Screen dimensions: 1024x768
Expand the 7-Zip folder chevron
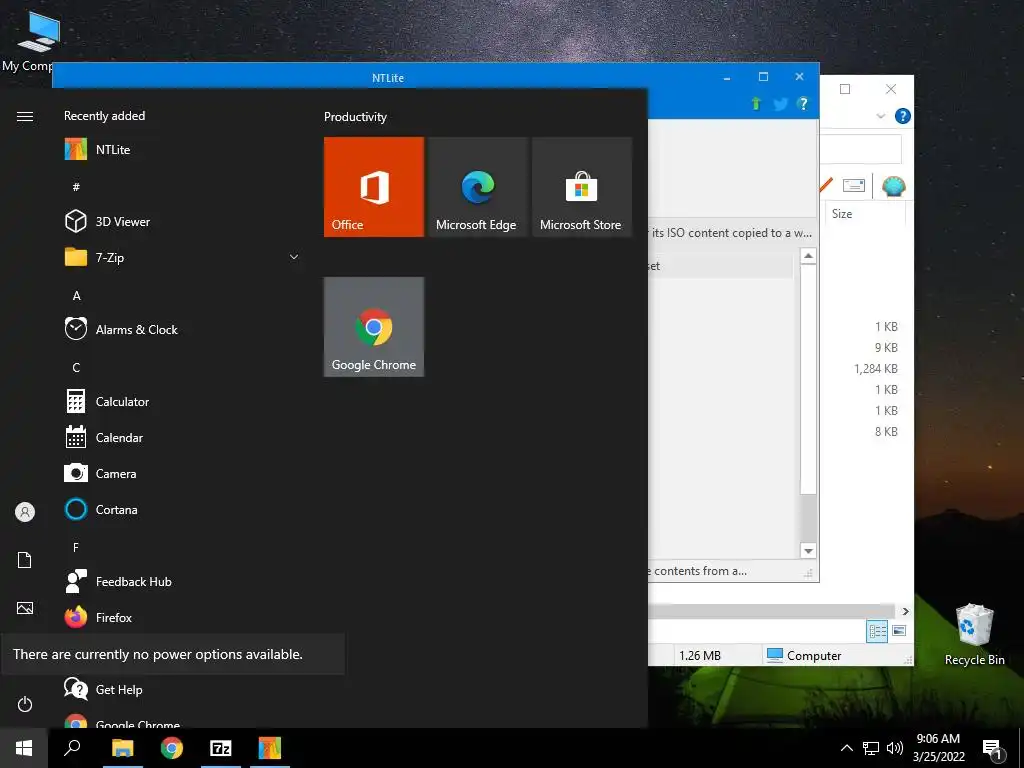pyautogui.click(x=294, y=257)
